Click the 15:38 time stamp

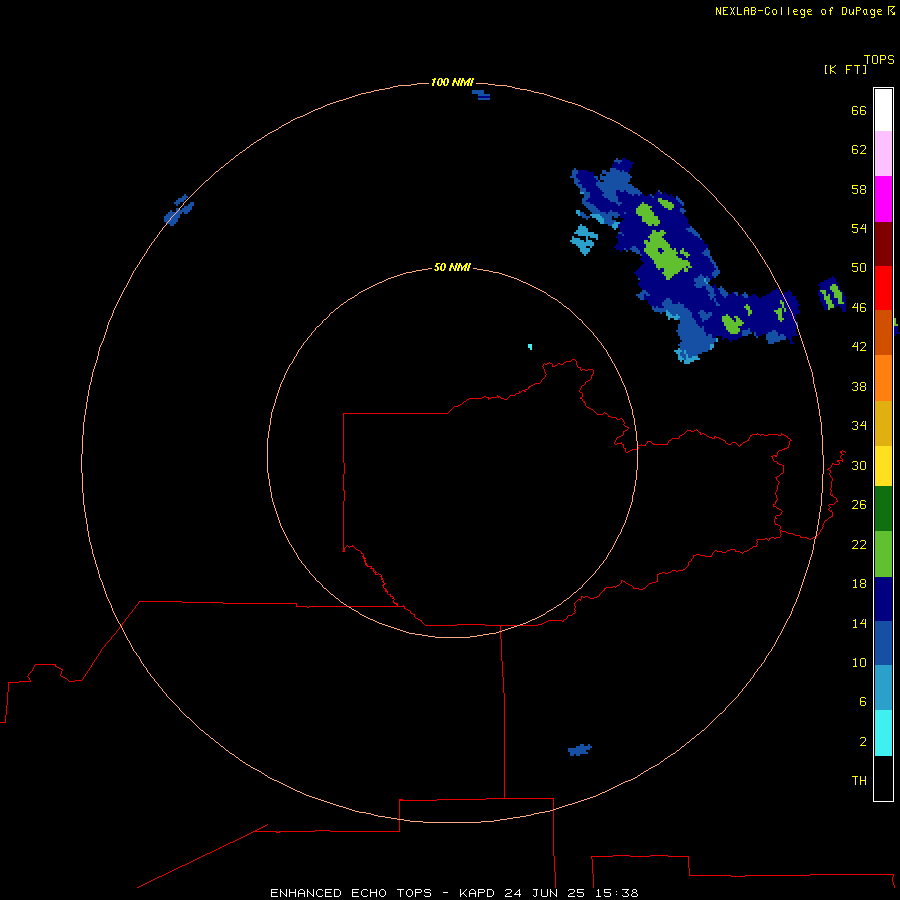[x=617, y=893]
